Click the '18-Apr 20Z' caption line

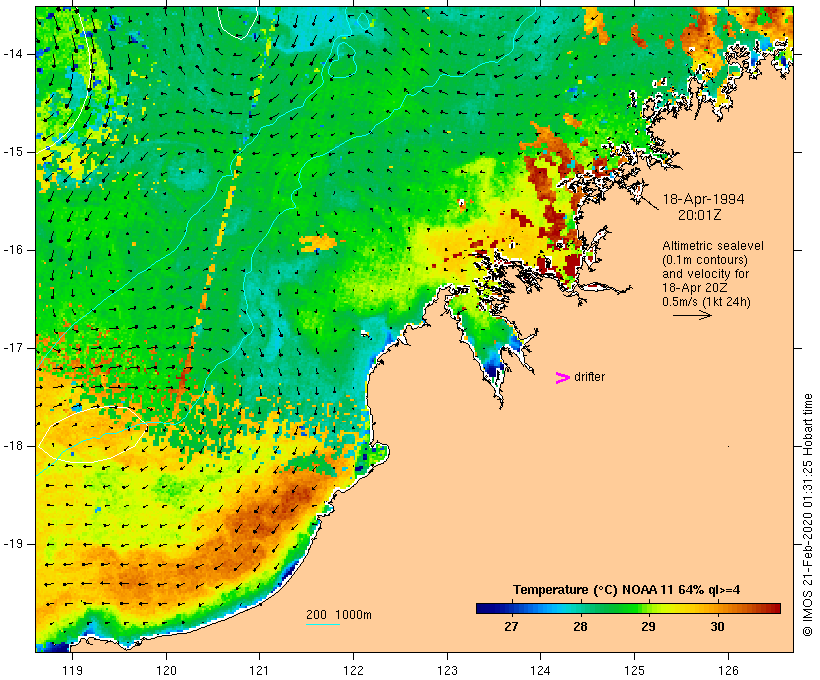point(694,288)
